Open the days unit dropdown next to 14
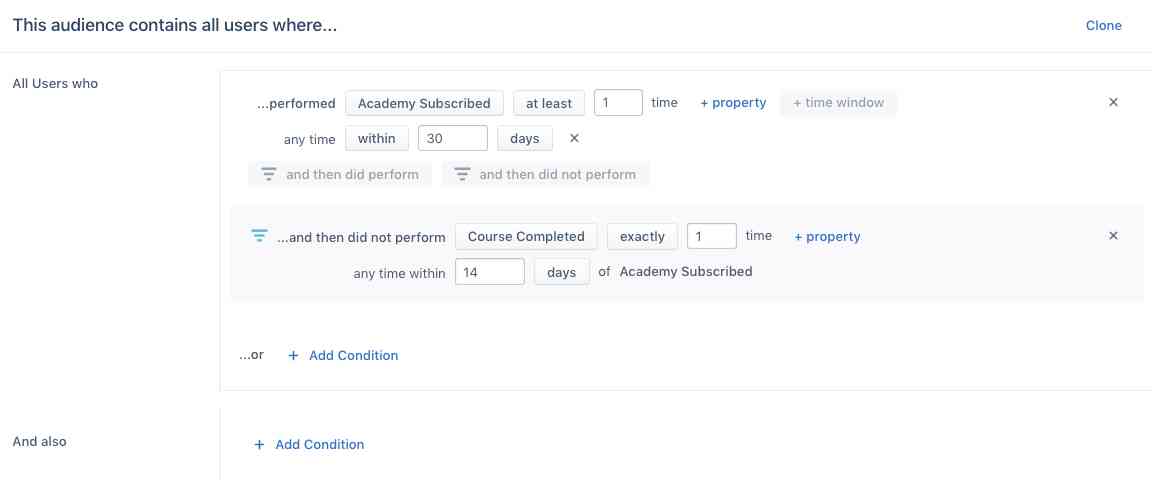The height and width of the screenshot is (496, 1152). [561, 272]
